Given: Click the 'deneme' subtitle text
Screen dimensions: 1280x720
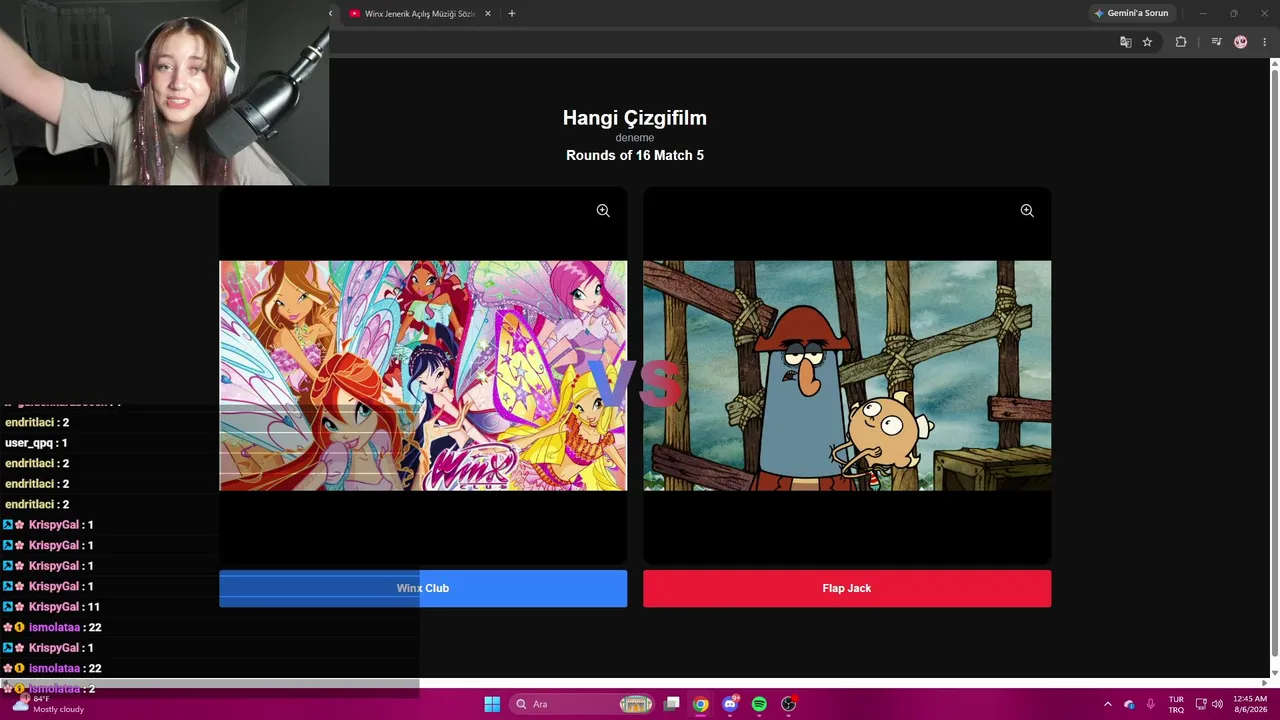Looking at the screenshot, I should pos(635,138).
